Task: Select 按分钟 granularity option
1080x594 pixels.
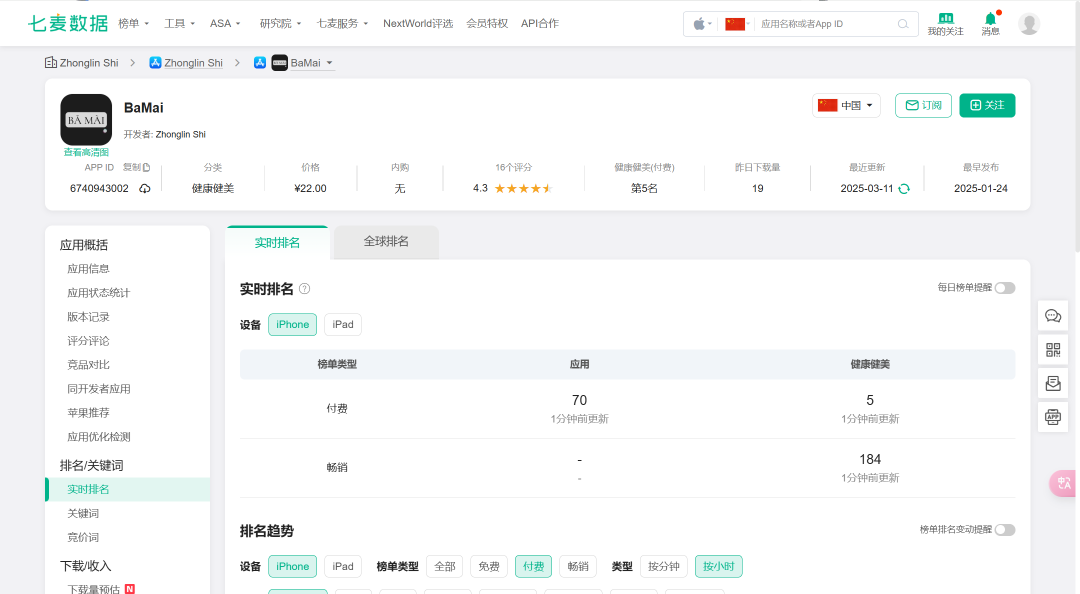Action: tap(664, 566)
